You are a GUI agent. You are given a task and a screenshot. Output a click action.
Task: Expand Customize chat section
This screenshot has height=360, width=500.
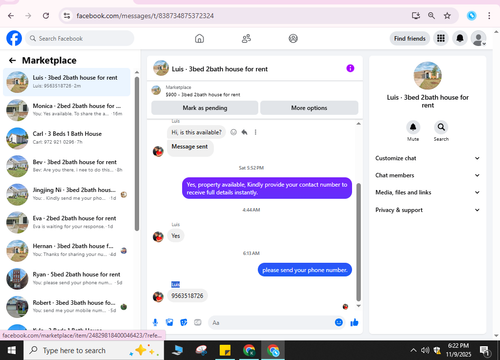click(x=427, y=158)
